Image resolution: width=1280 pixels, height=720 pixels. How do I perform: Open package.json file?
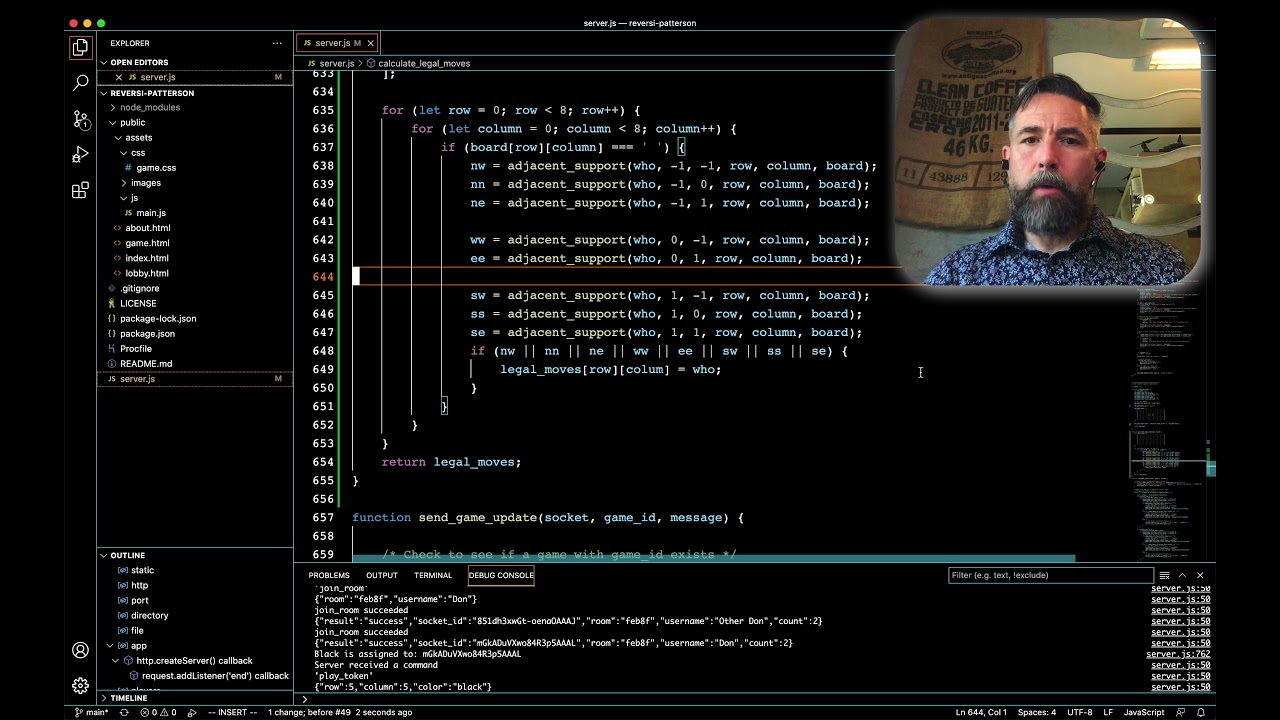click(147, 334)
